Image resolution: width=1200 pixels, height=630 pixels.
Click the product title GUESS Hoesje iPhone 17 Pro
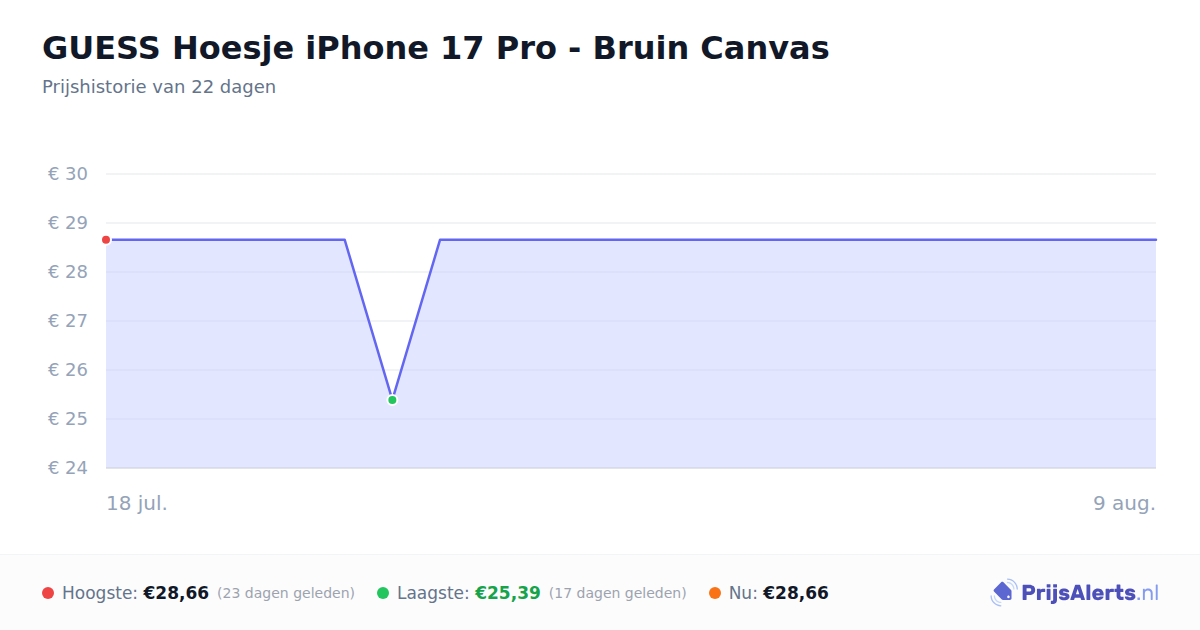point(436,47)
